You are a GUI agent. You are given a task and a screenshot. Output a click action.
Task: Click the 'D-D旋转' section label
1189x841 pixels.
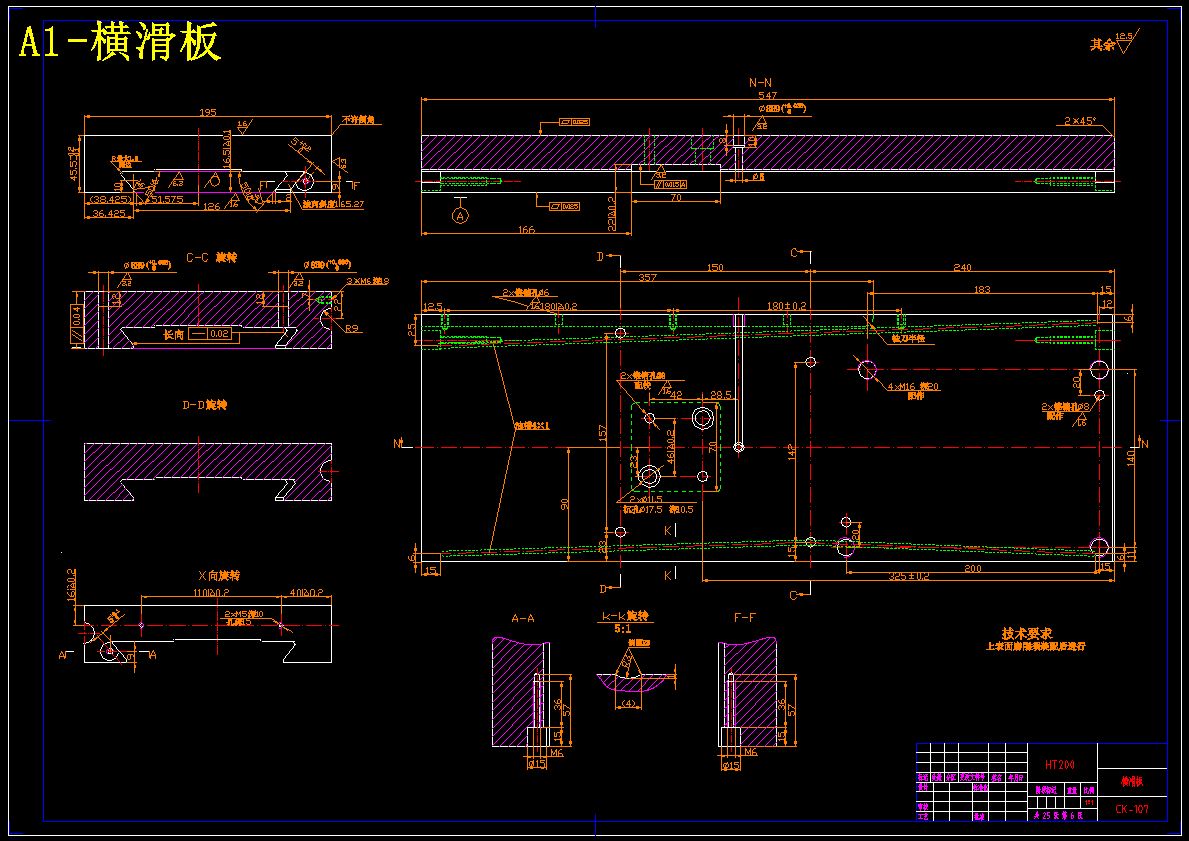(204, 405)
